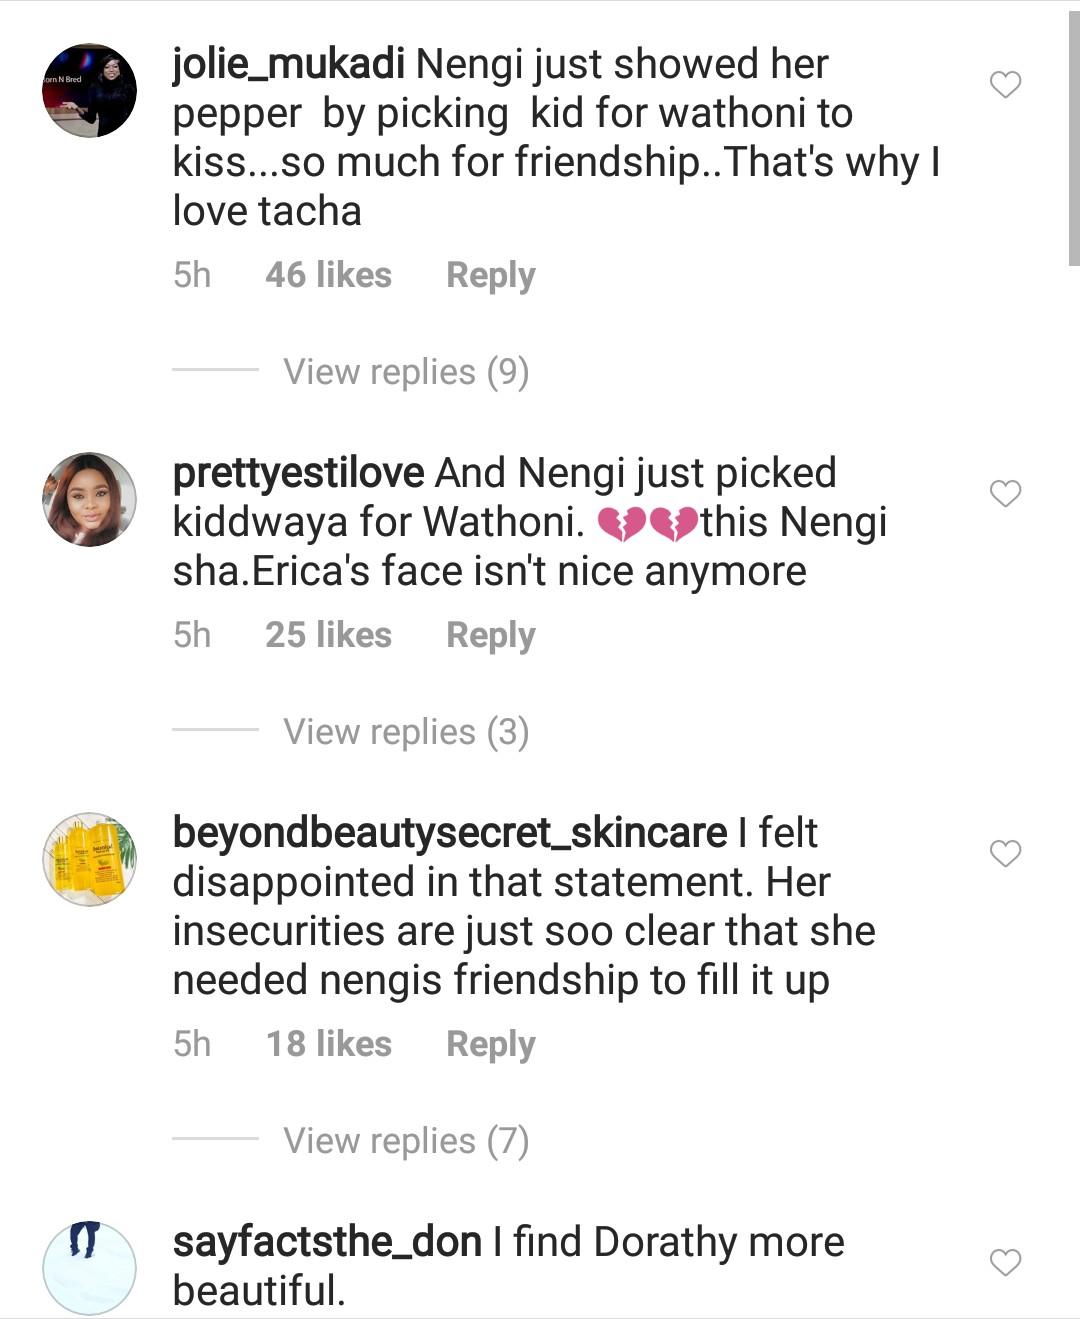Reply to jolie_mukadi's comment

click(490, 275)
